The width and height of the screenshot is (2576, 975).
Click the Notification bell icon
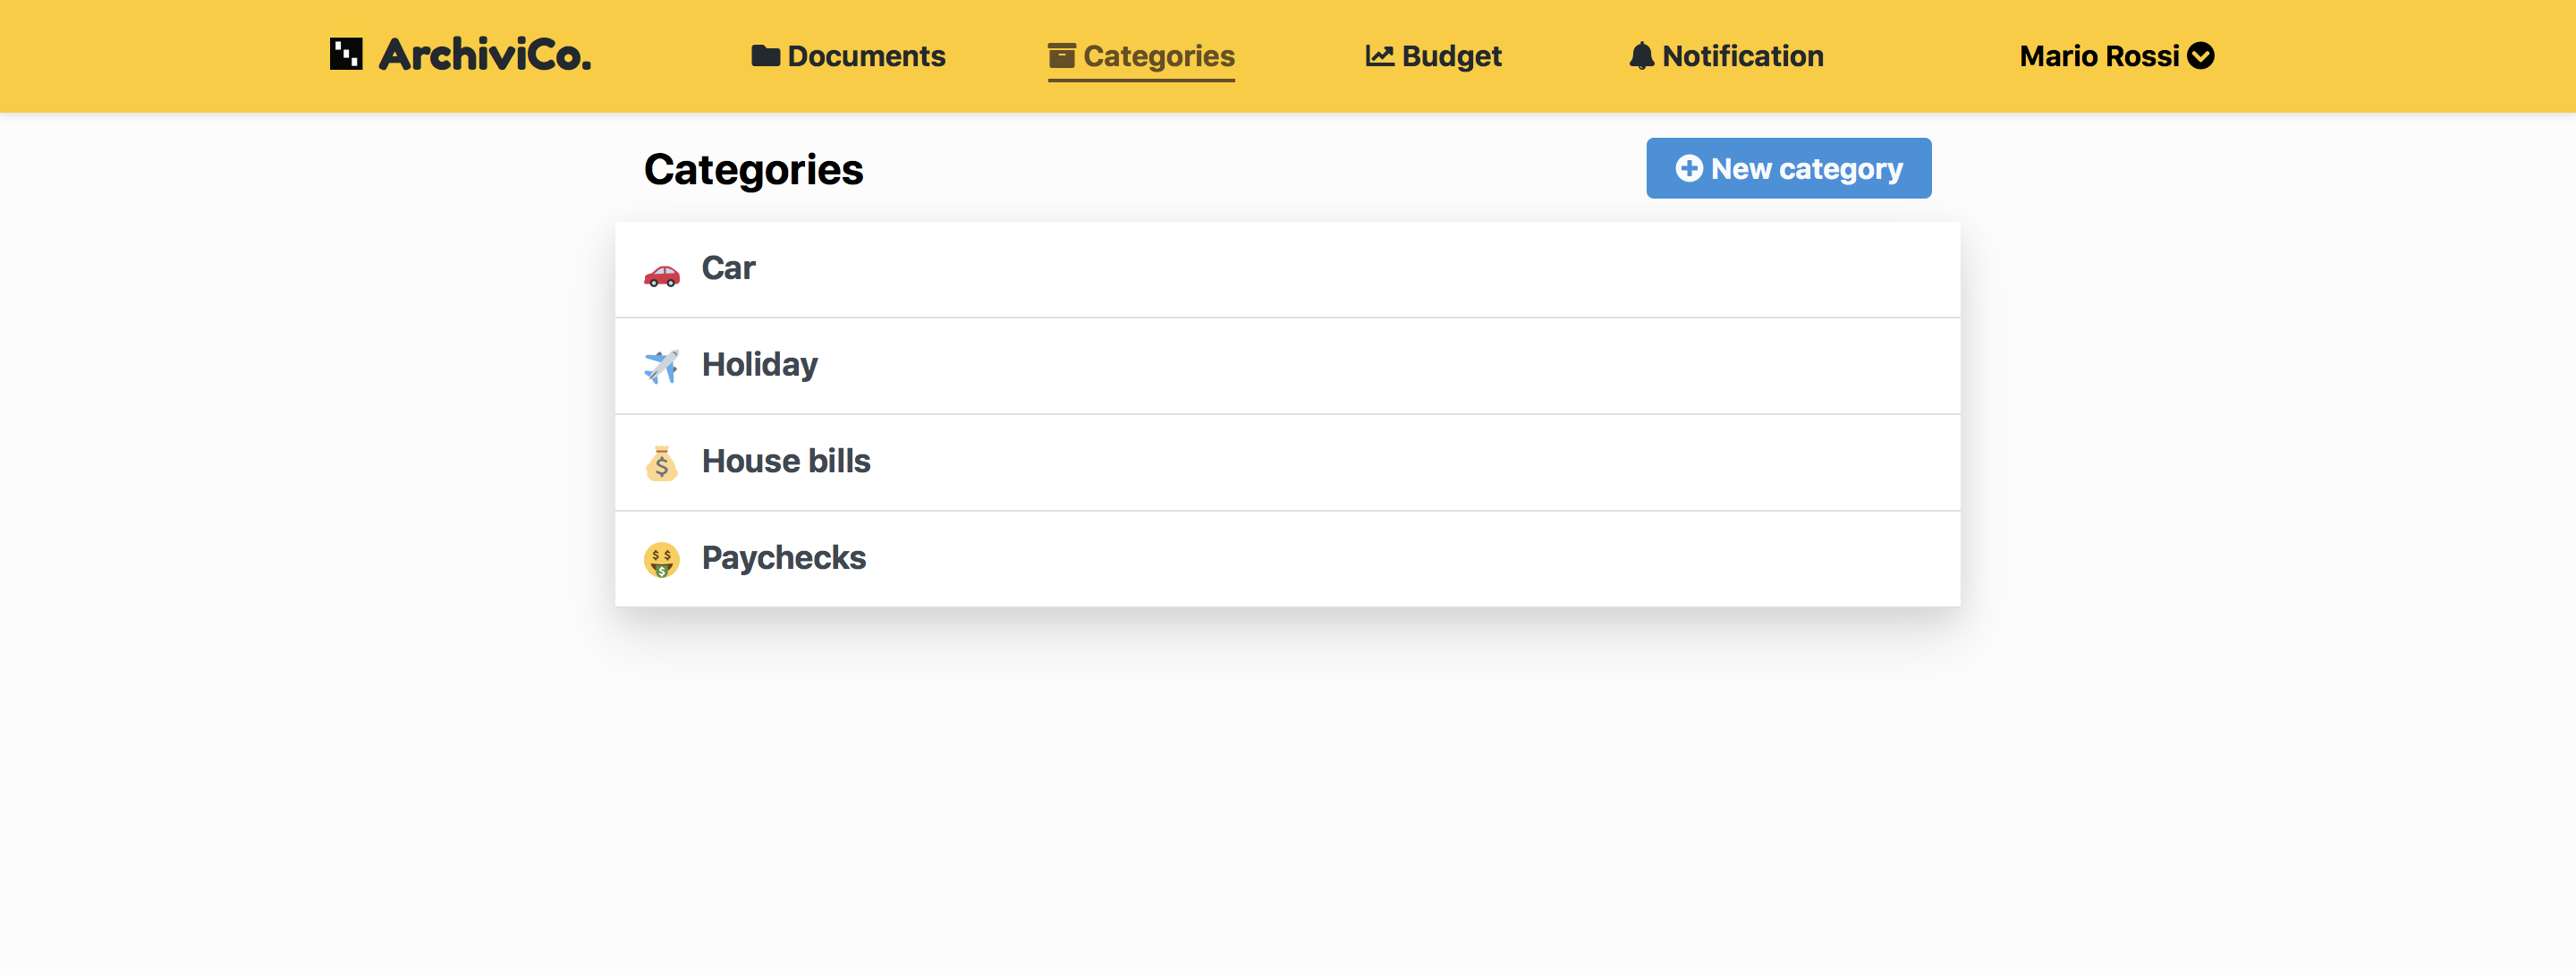coord(1641,56)
